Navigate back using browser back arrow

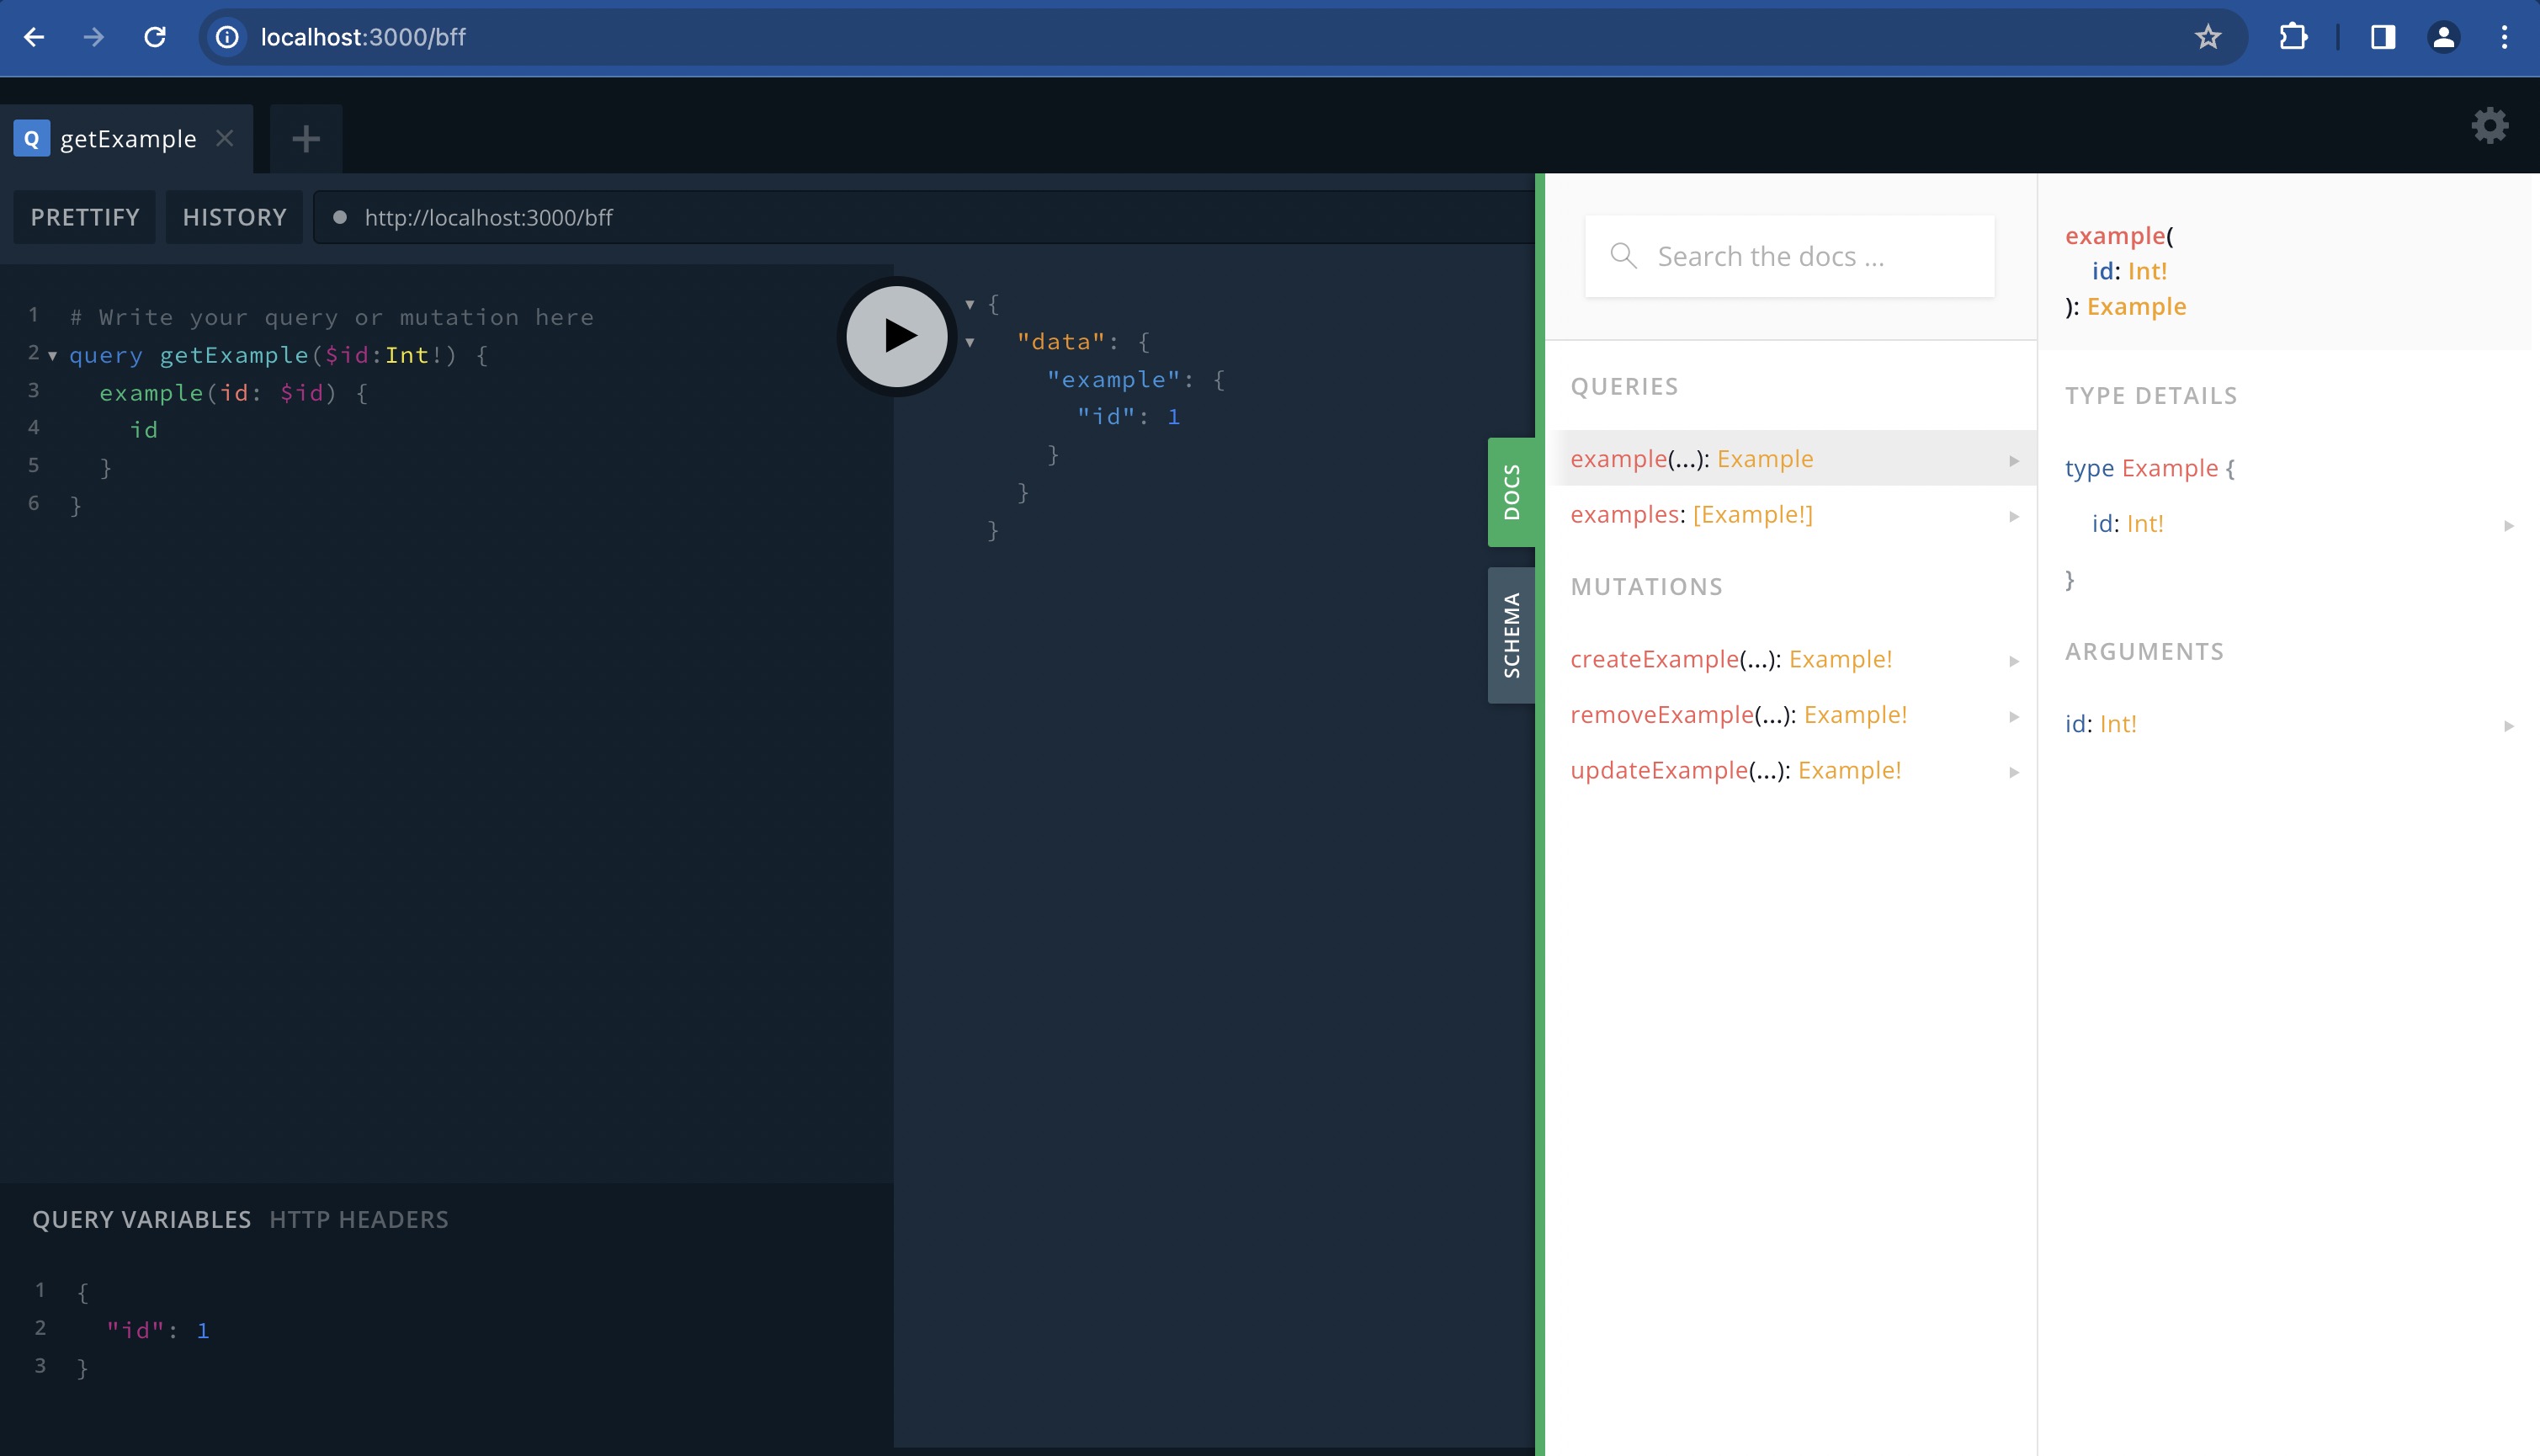(x=35, y=35)
